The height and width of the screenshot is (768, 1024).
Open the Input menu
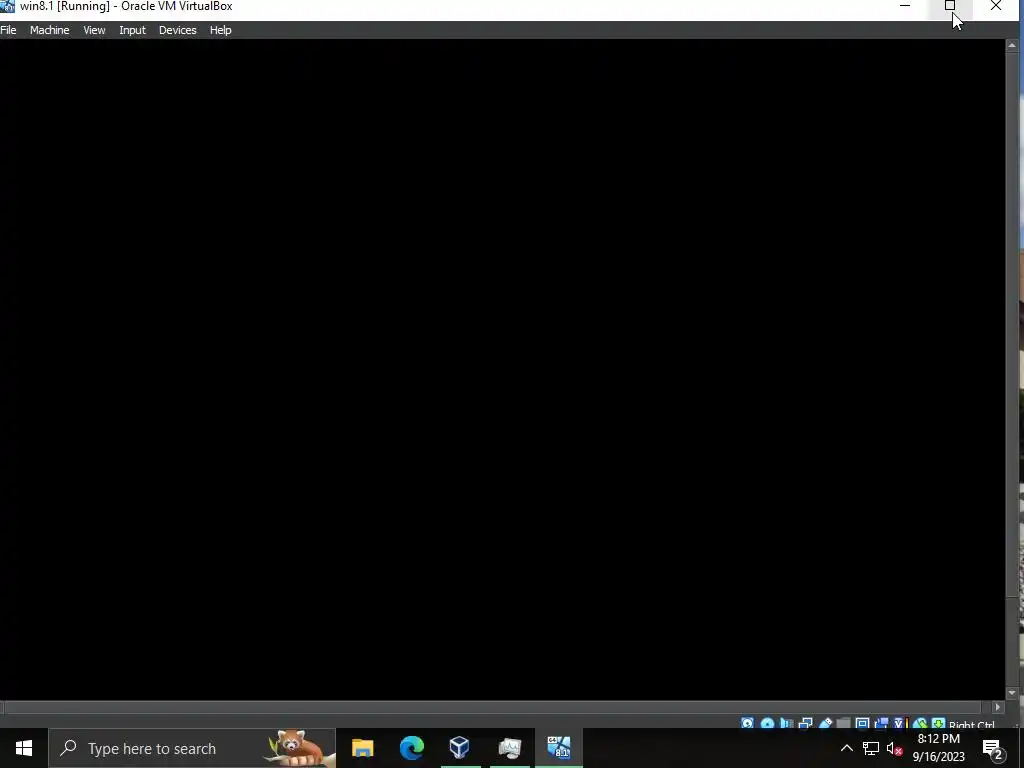coord(133,30)
